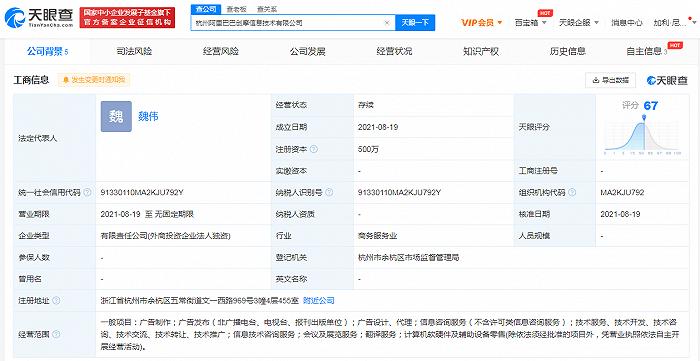
Task: Click the 发生变更时通知我 notification button
Action: [94, 80]
